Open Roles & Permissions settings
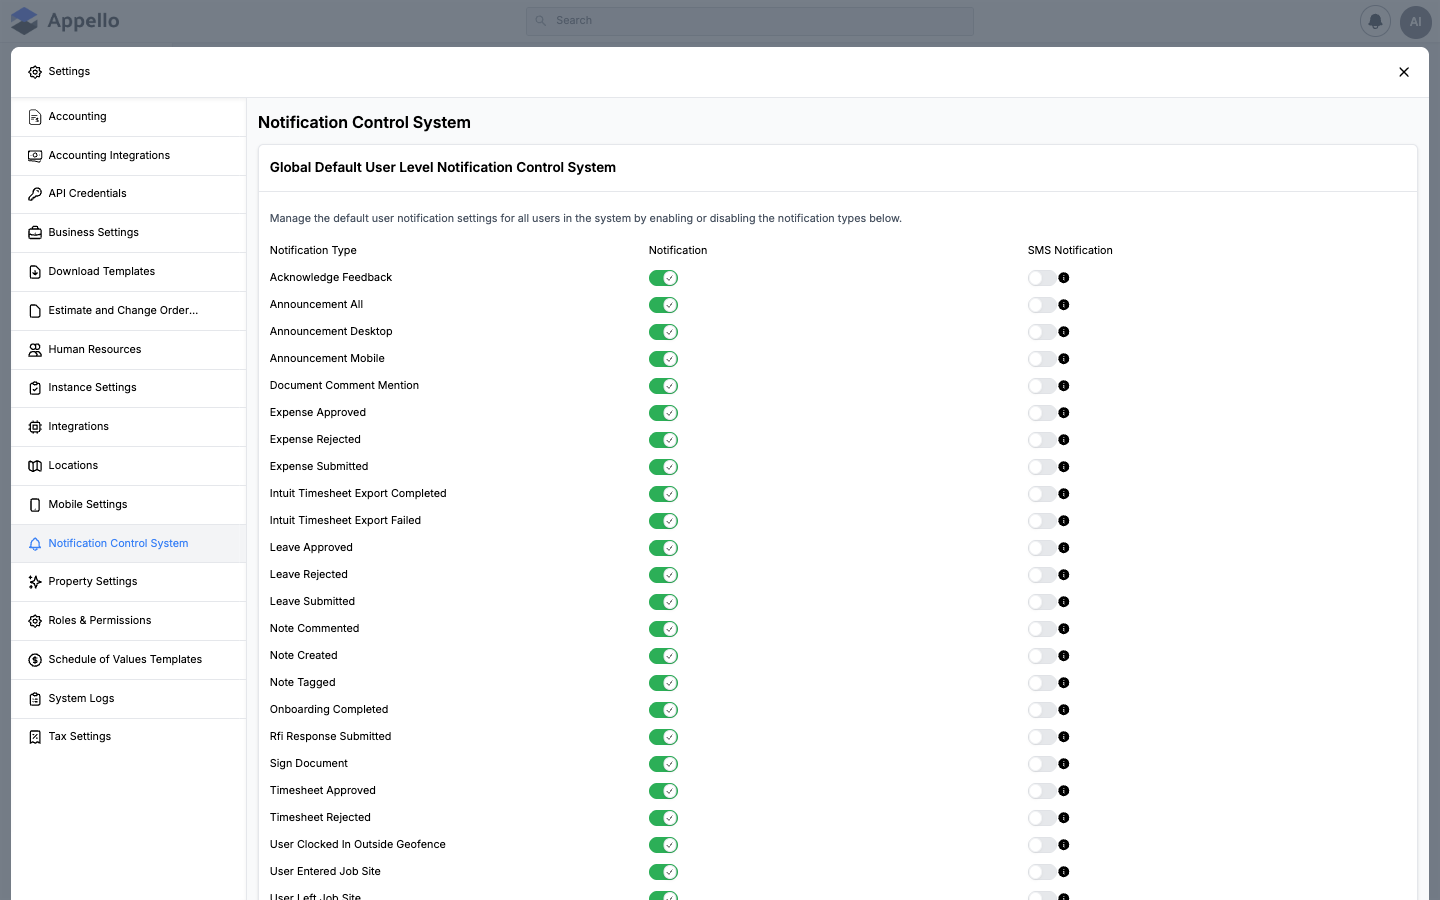 coord(128,621)
